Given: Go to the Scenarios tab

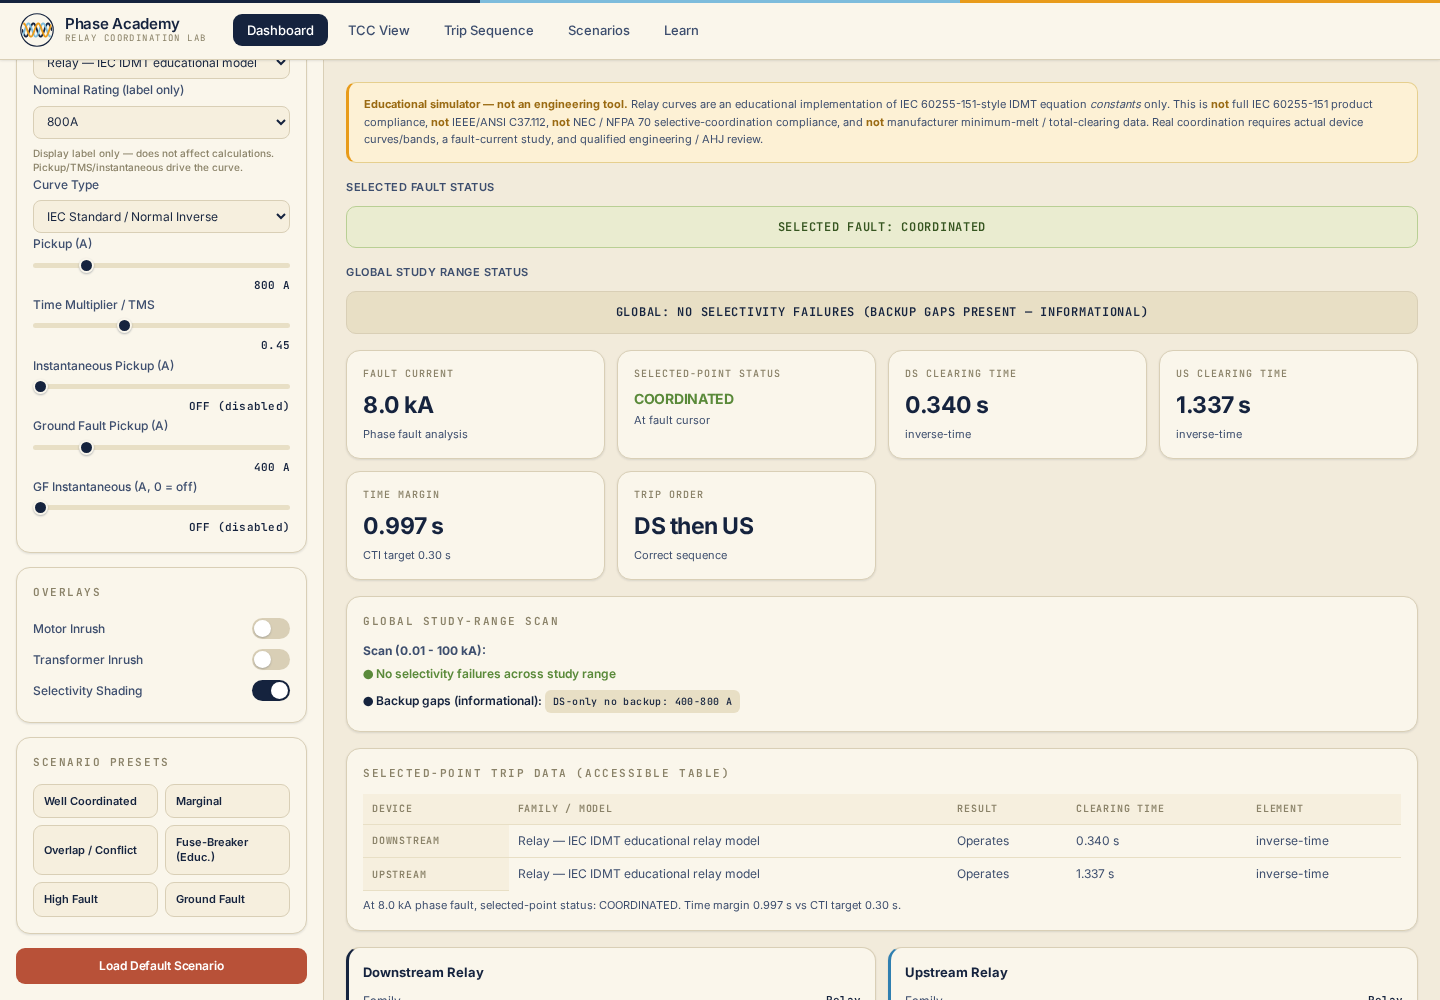Looking at the screenshot, I should pos(599,30).
